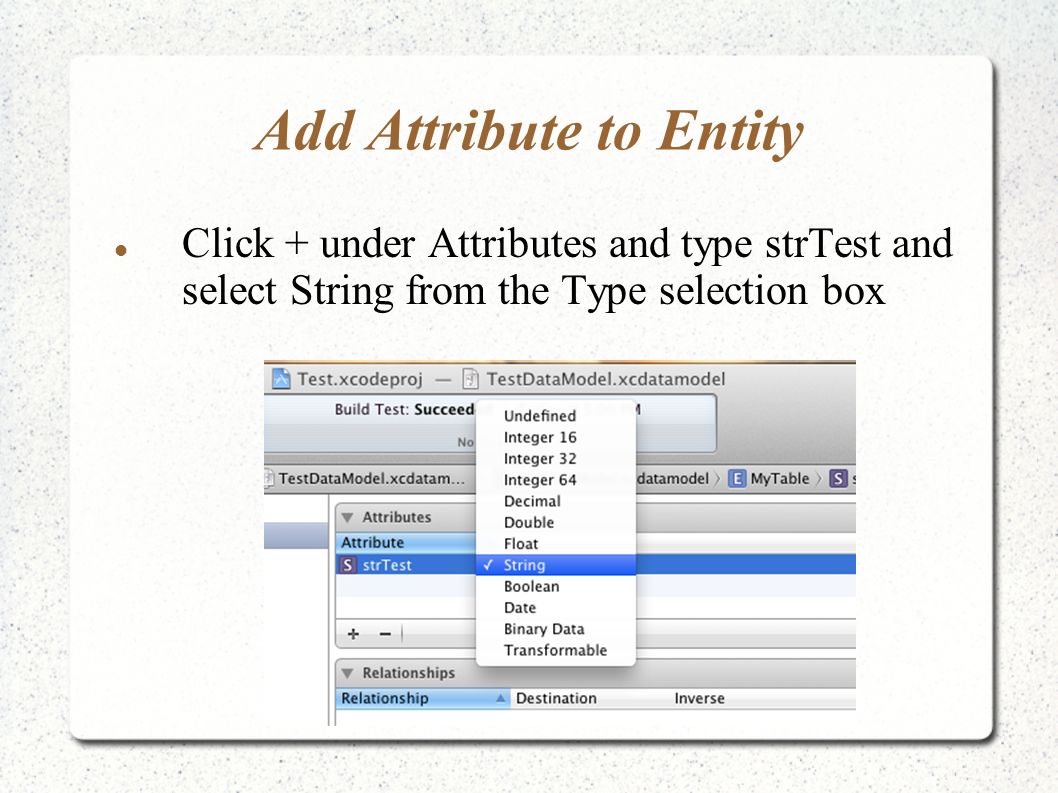
Task: Choose Double as attribute type
Action: (556, 522)
